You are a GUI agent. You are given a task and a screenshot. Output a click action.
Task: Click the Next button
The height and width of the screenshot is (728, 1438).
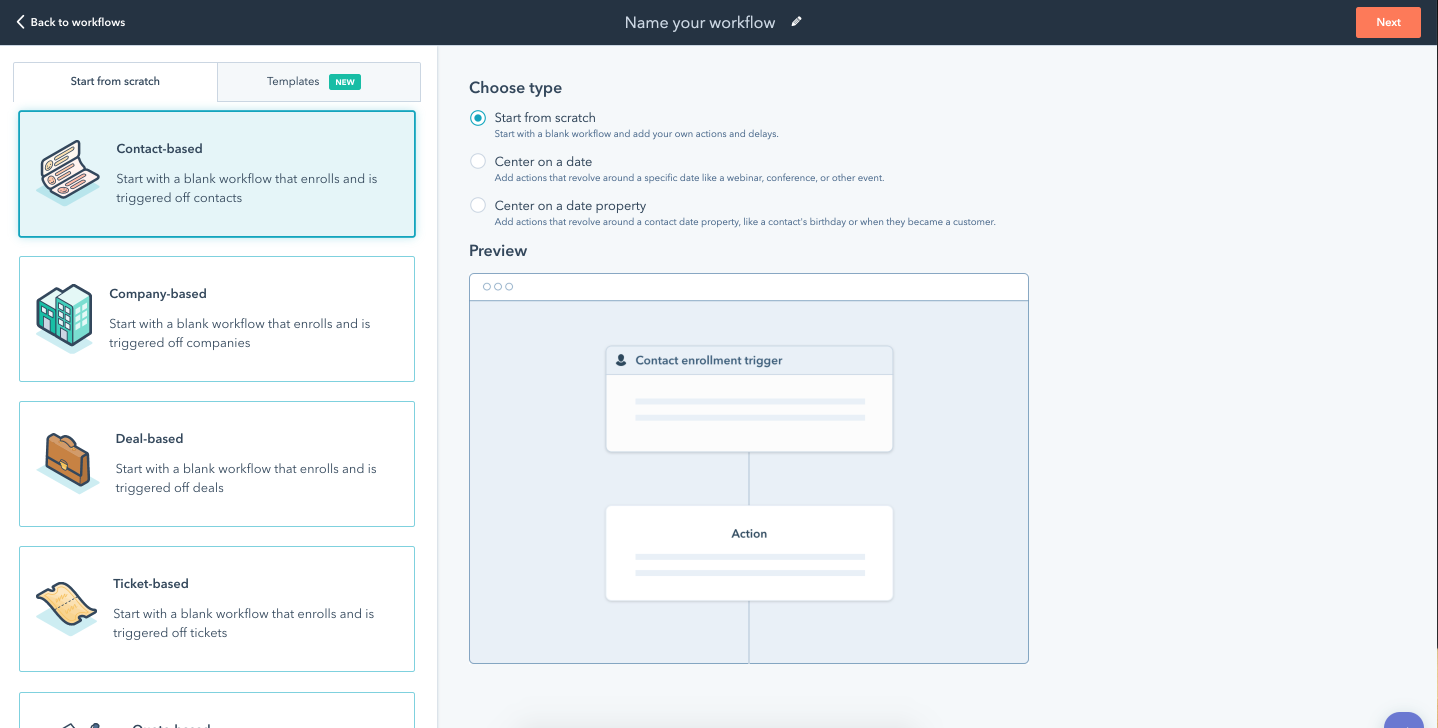[x=1388, y=21]
